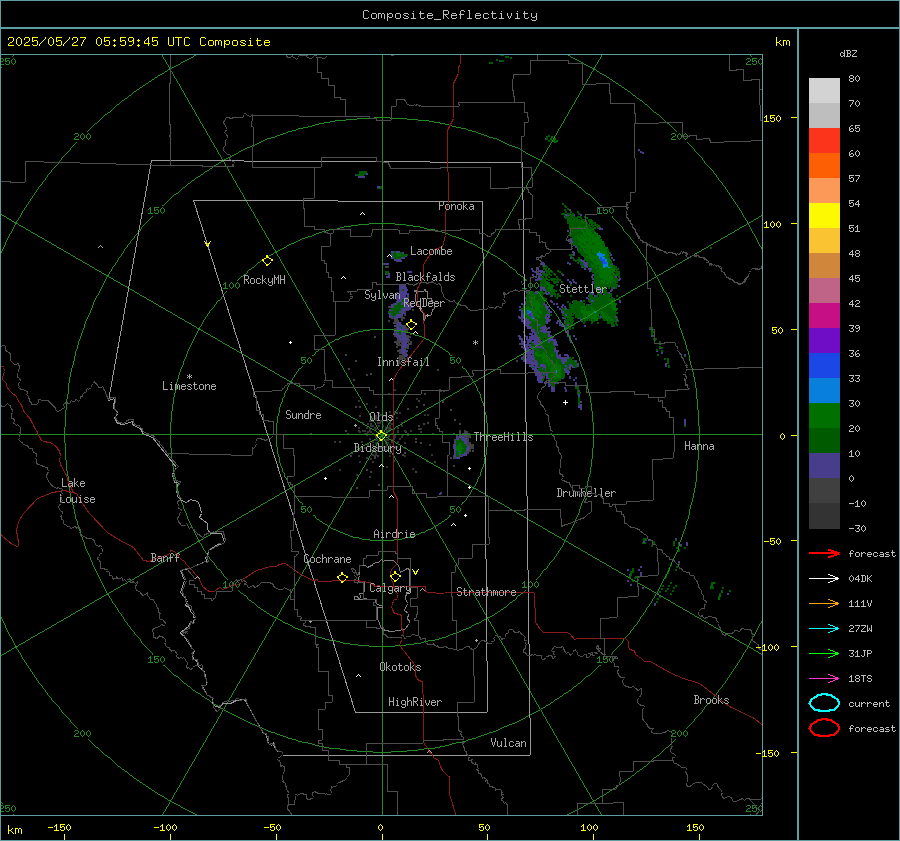Click the Drumheller town label
Image resolution: width=900 pixels, height=841 pixels.
click(586, 493)
